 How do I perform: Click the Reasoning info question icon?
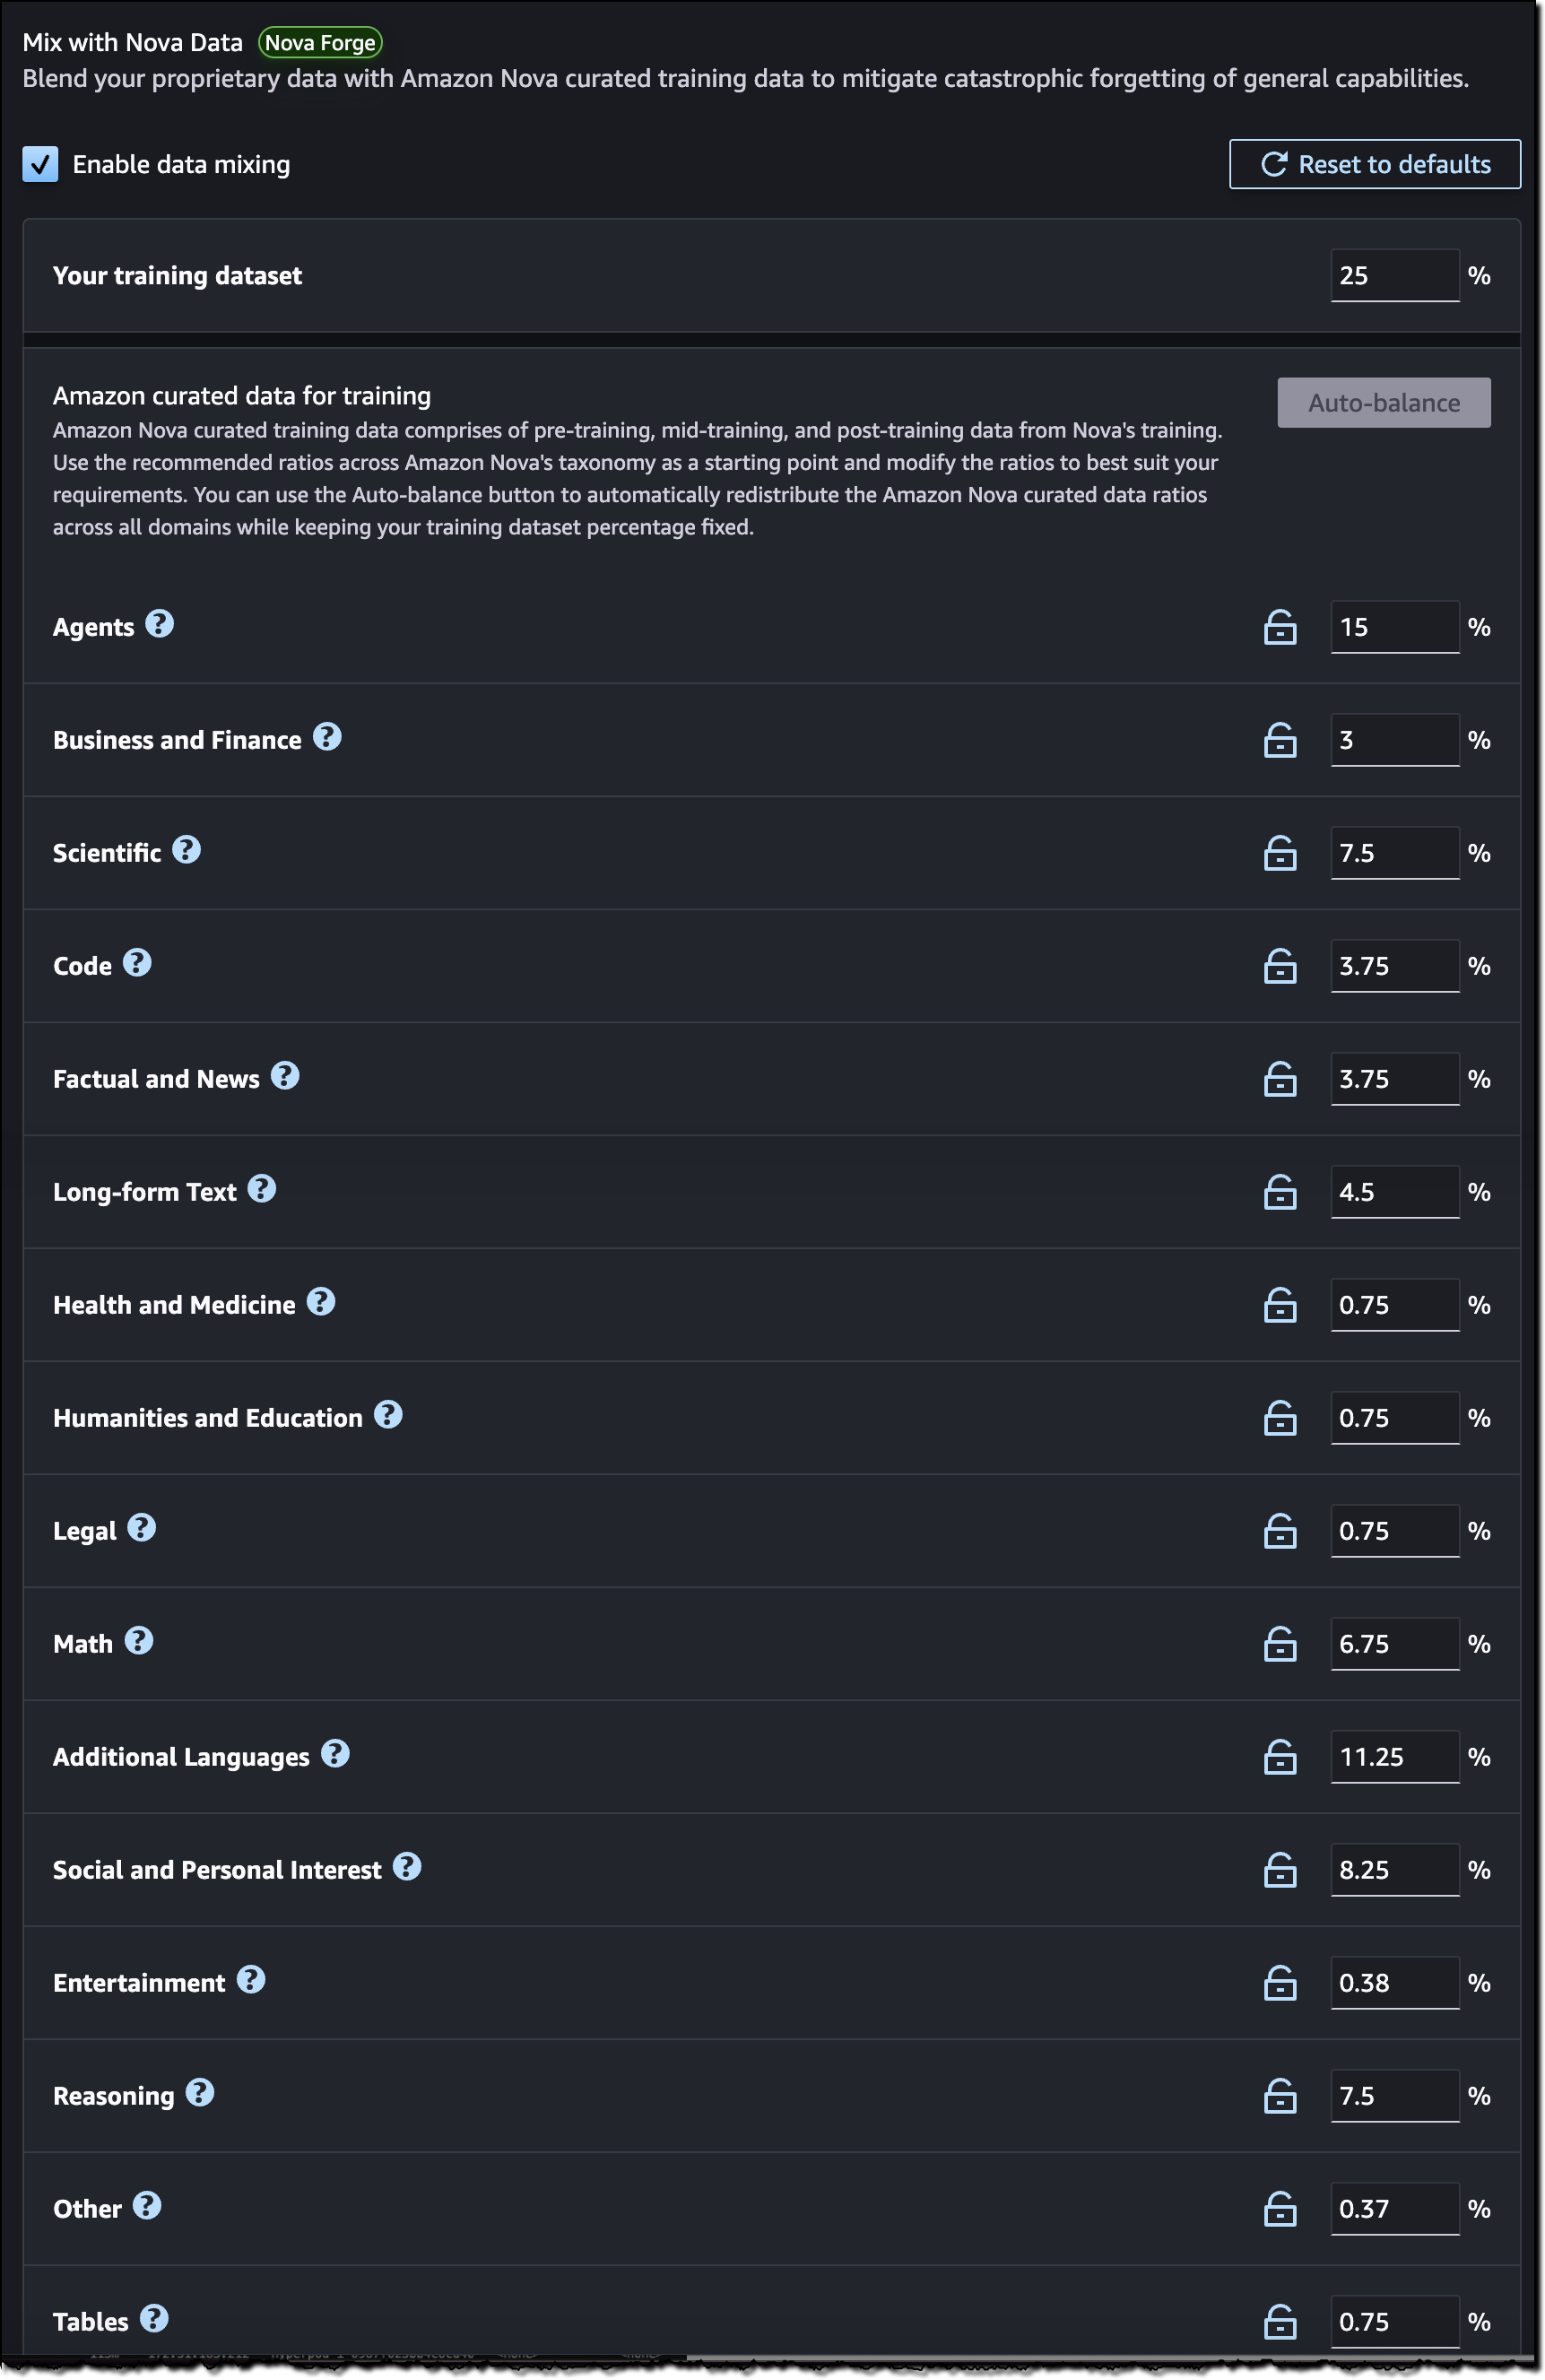pyautogui.click(x=200, y=2093)
